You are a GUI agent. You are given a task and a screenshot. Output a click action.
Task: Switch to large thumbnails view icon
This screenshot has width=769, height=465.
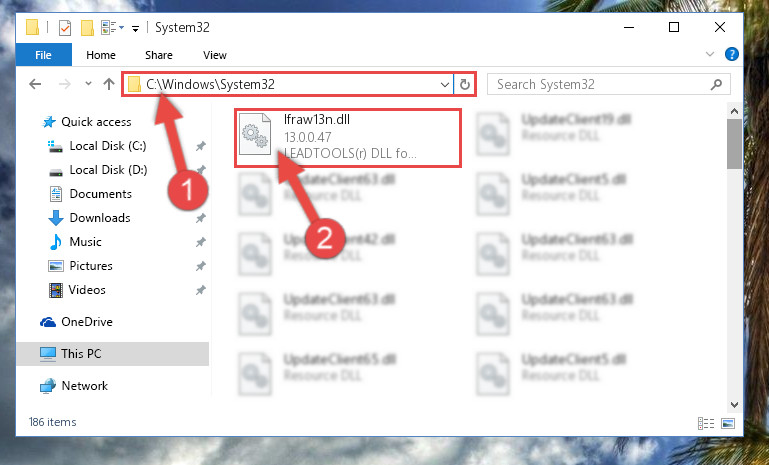(x=728, y=423)
